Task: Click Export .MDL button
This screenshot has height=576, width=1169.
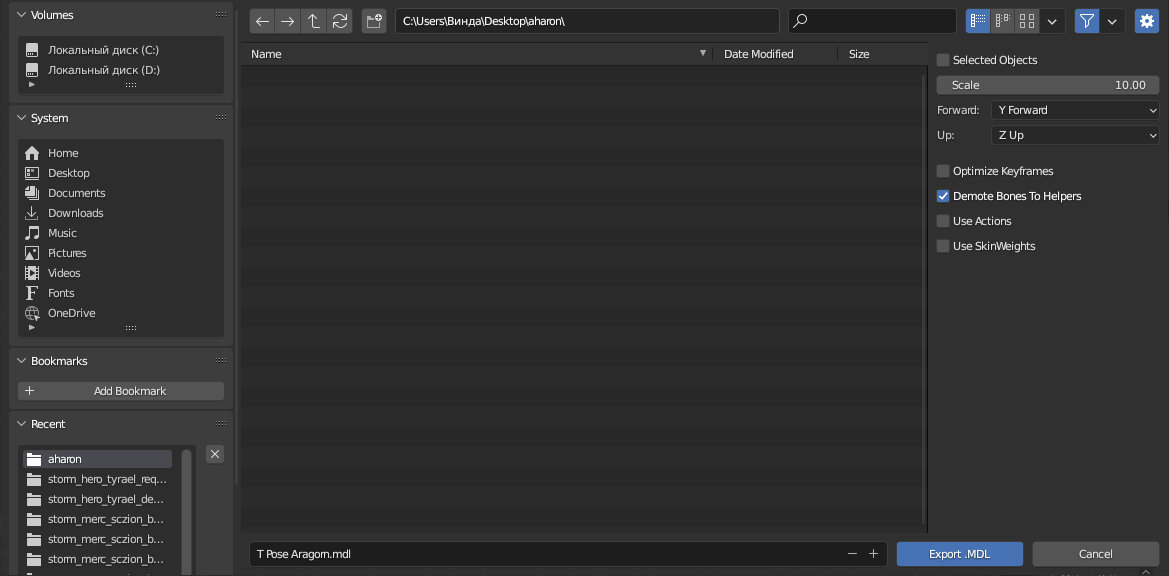Action: click(960, 554)
